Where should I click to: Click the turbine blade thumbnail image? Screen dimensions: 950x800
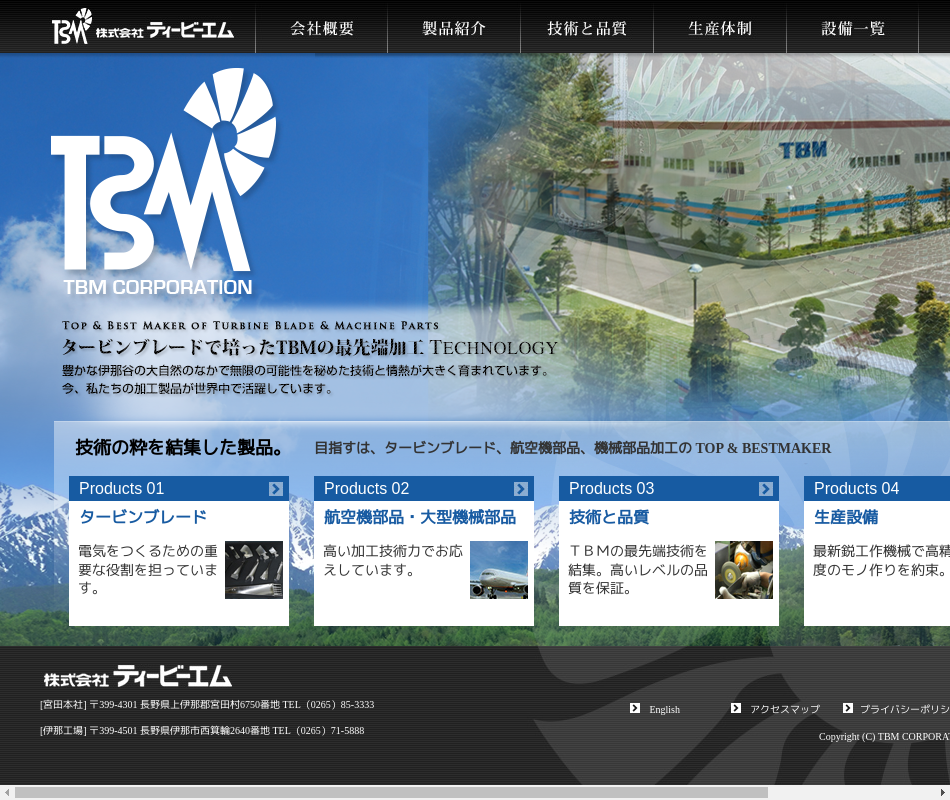coord(254,570)
